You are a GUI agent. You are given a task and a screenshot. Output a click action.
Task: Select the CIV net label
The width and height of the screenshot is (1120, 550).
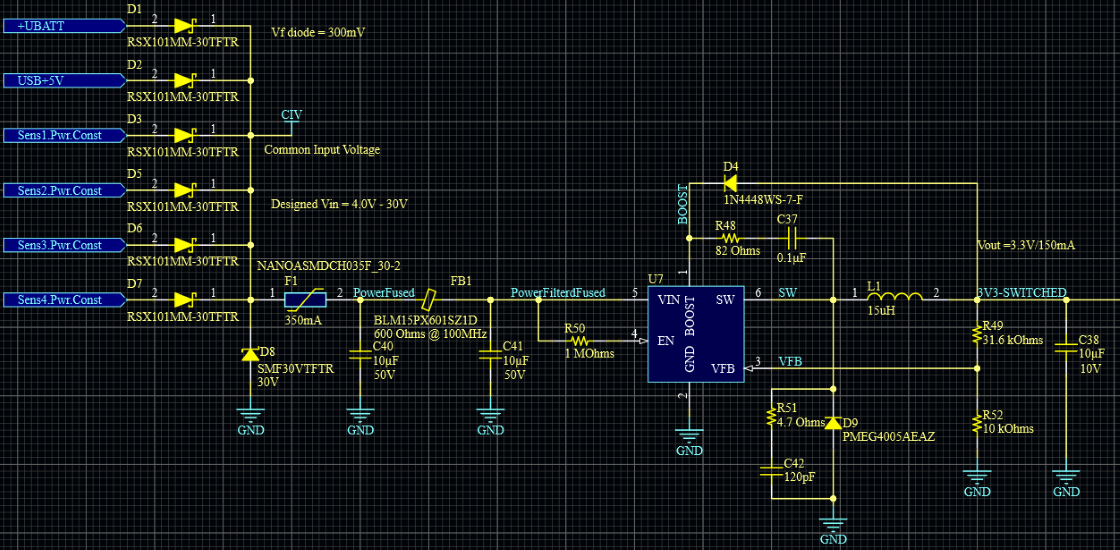[291, 115]
